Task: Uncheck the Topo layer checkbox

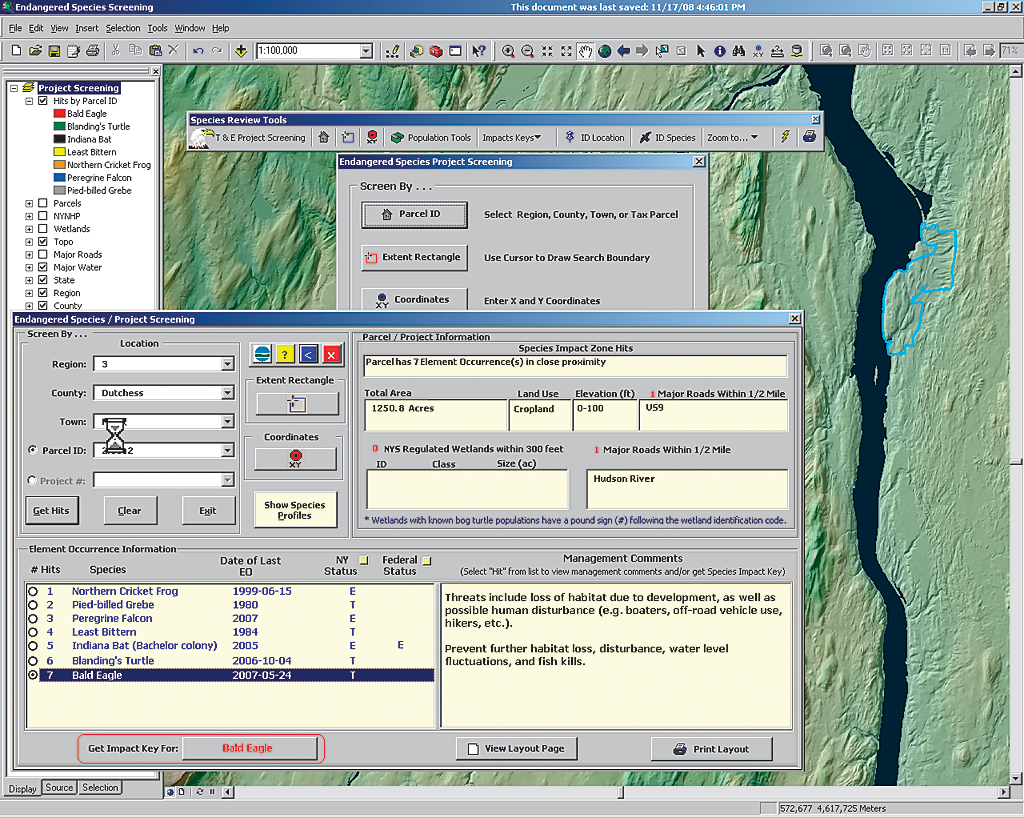Action: (x=42, y=242)
